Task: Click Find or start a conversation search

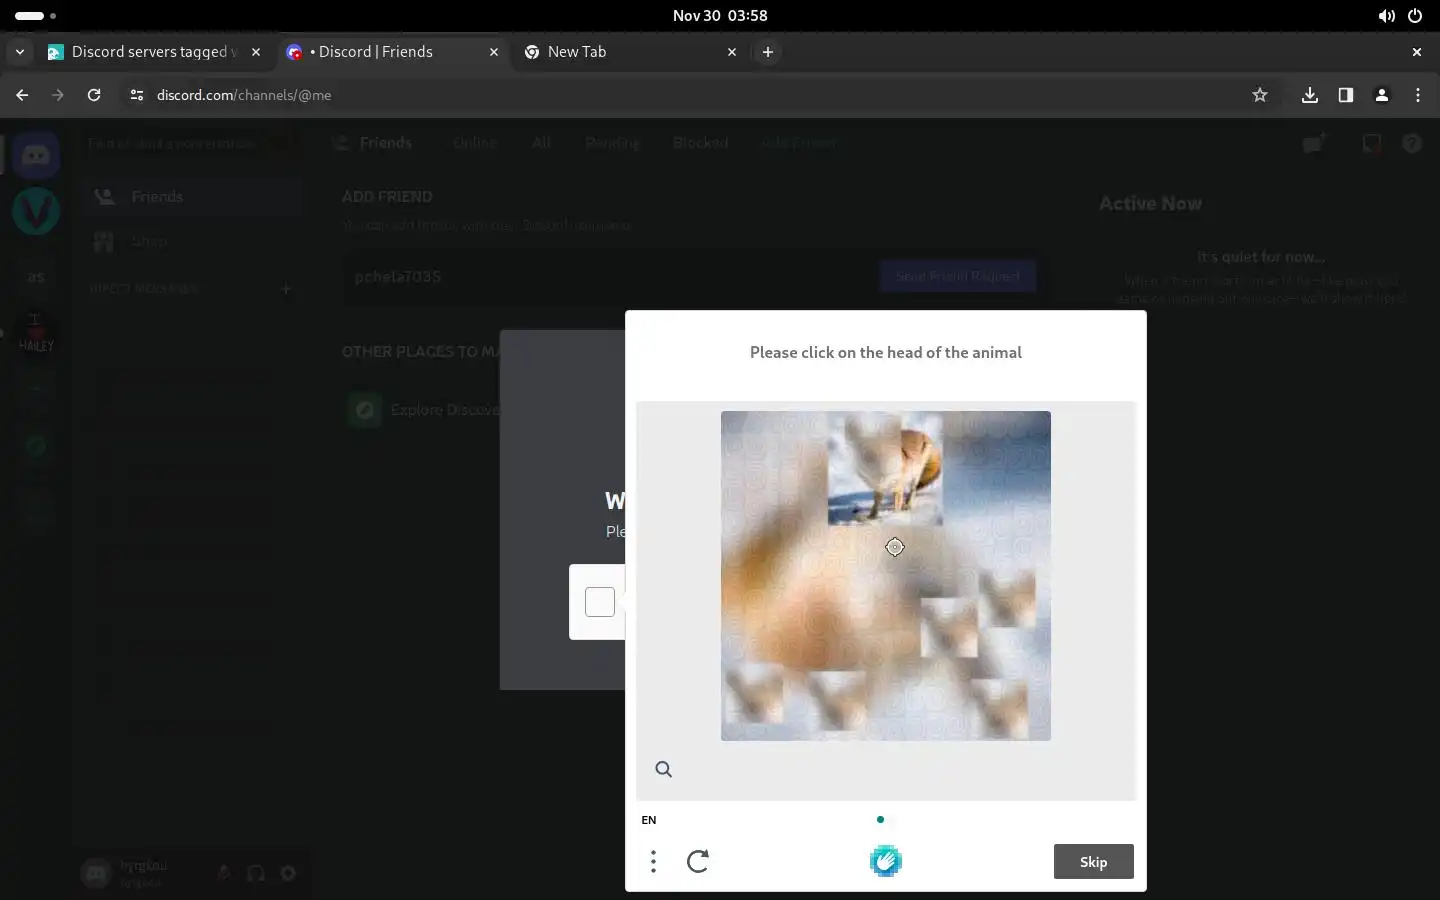Action: click(x=190, y=144)
